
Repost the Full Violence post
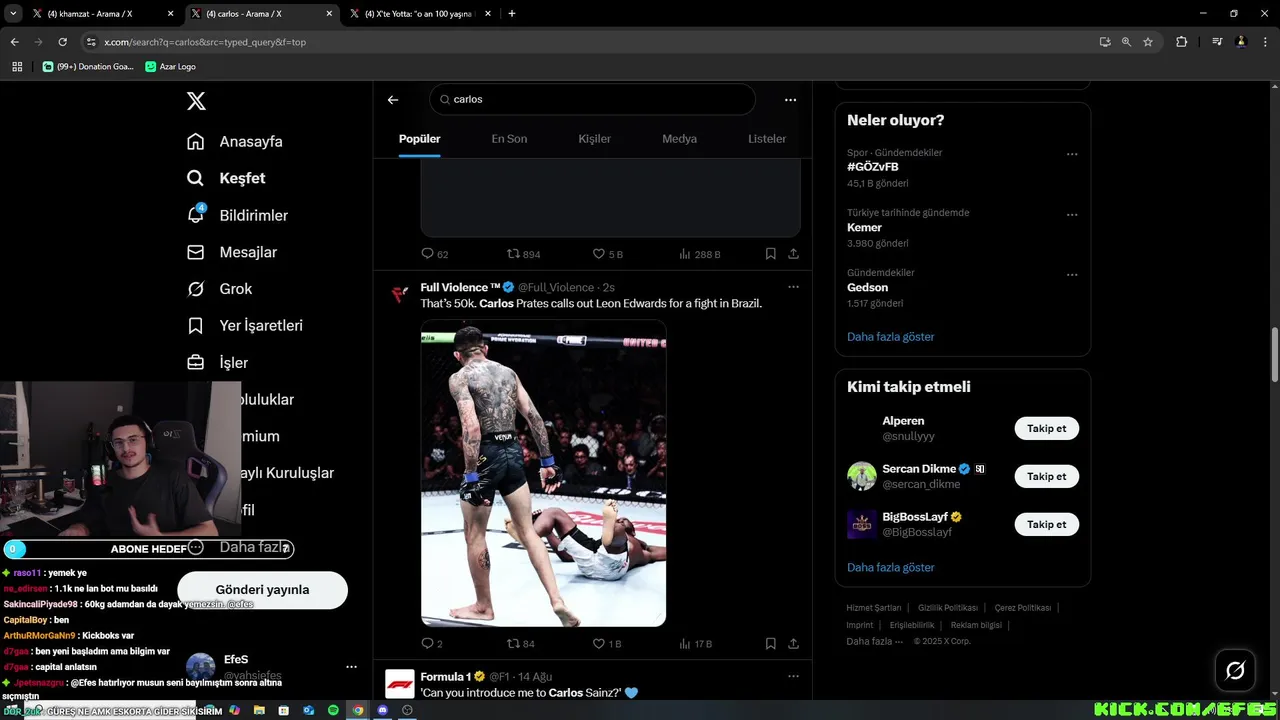[x=520, y=644]
